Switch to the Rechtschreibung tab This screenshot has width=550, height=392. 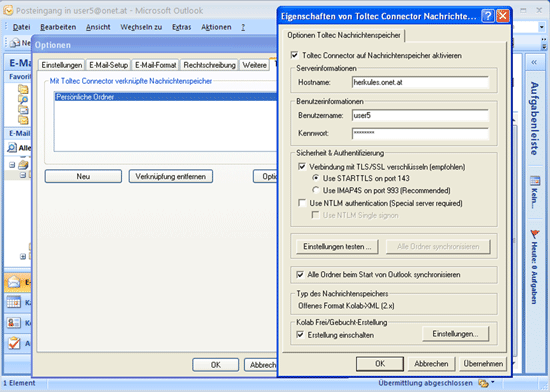pyautogui.click(x=209, y=65)
